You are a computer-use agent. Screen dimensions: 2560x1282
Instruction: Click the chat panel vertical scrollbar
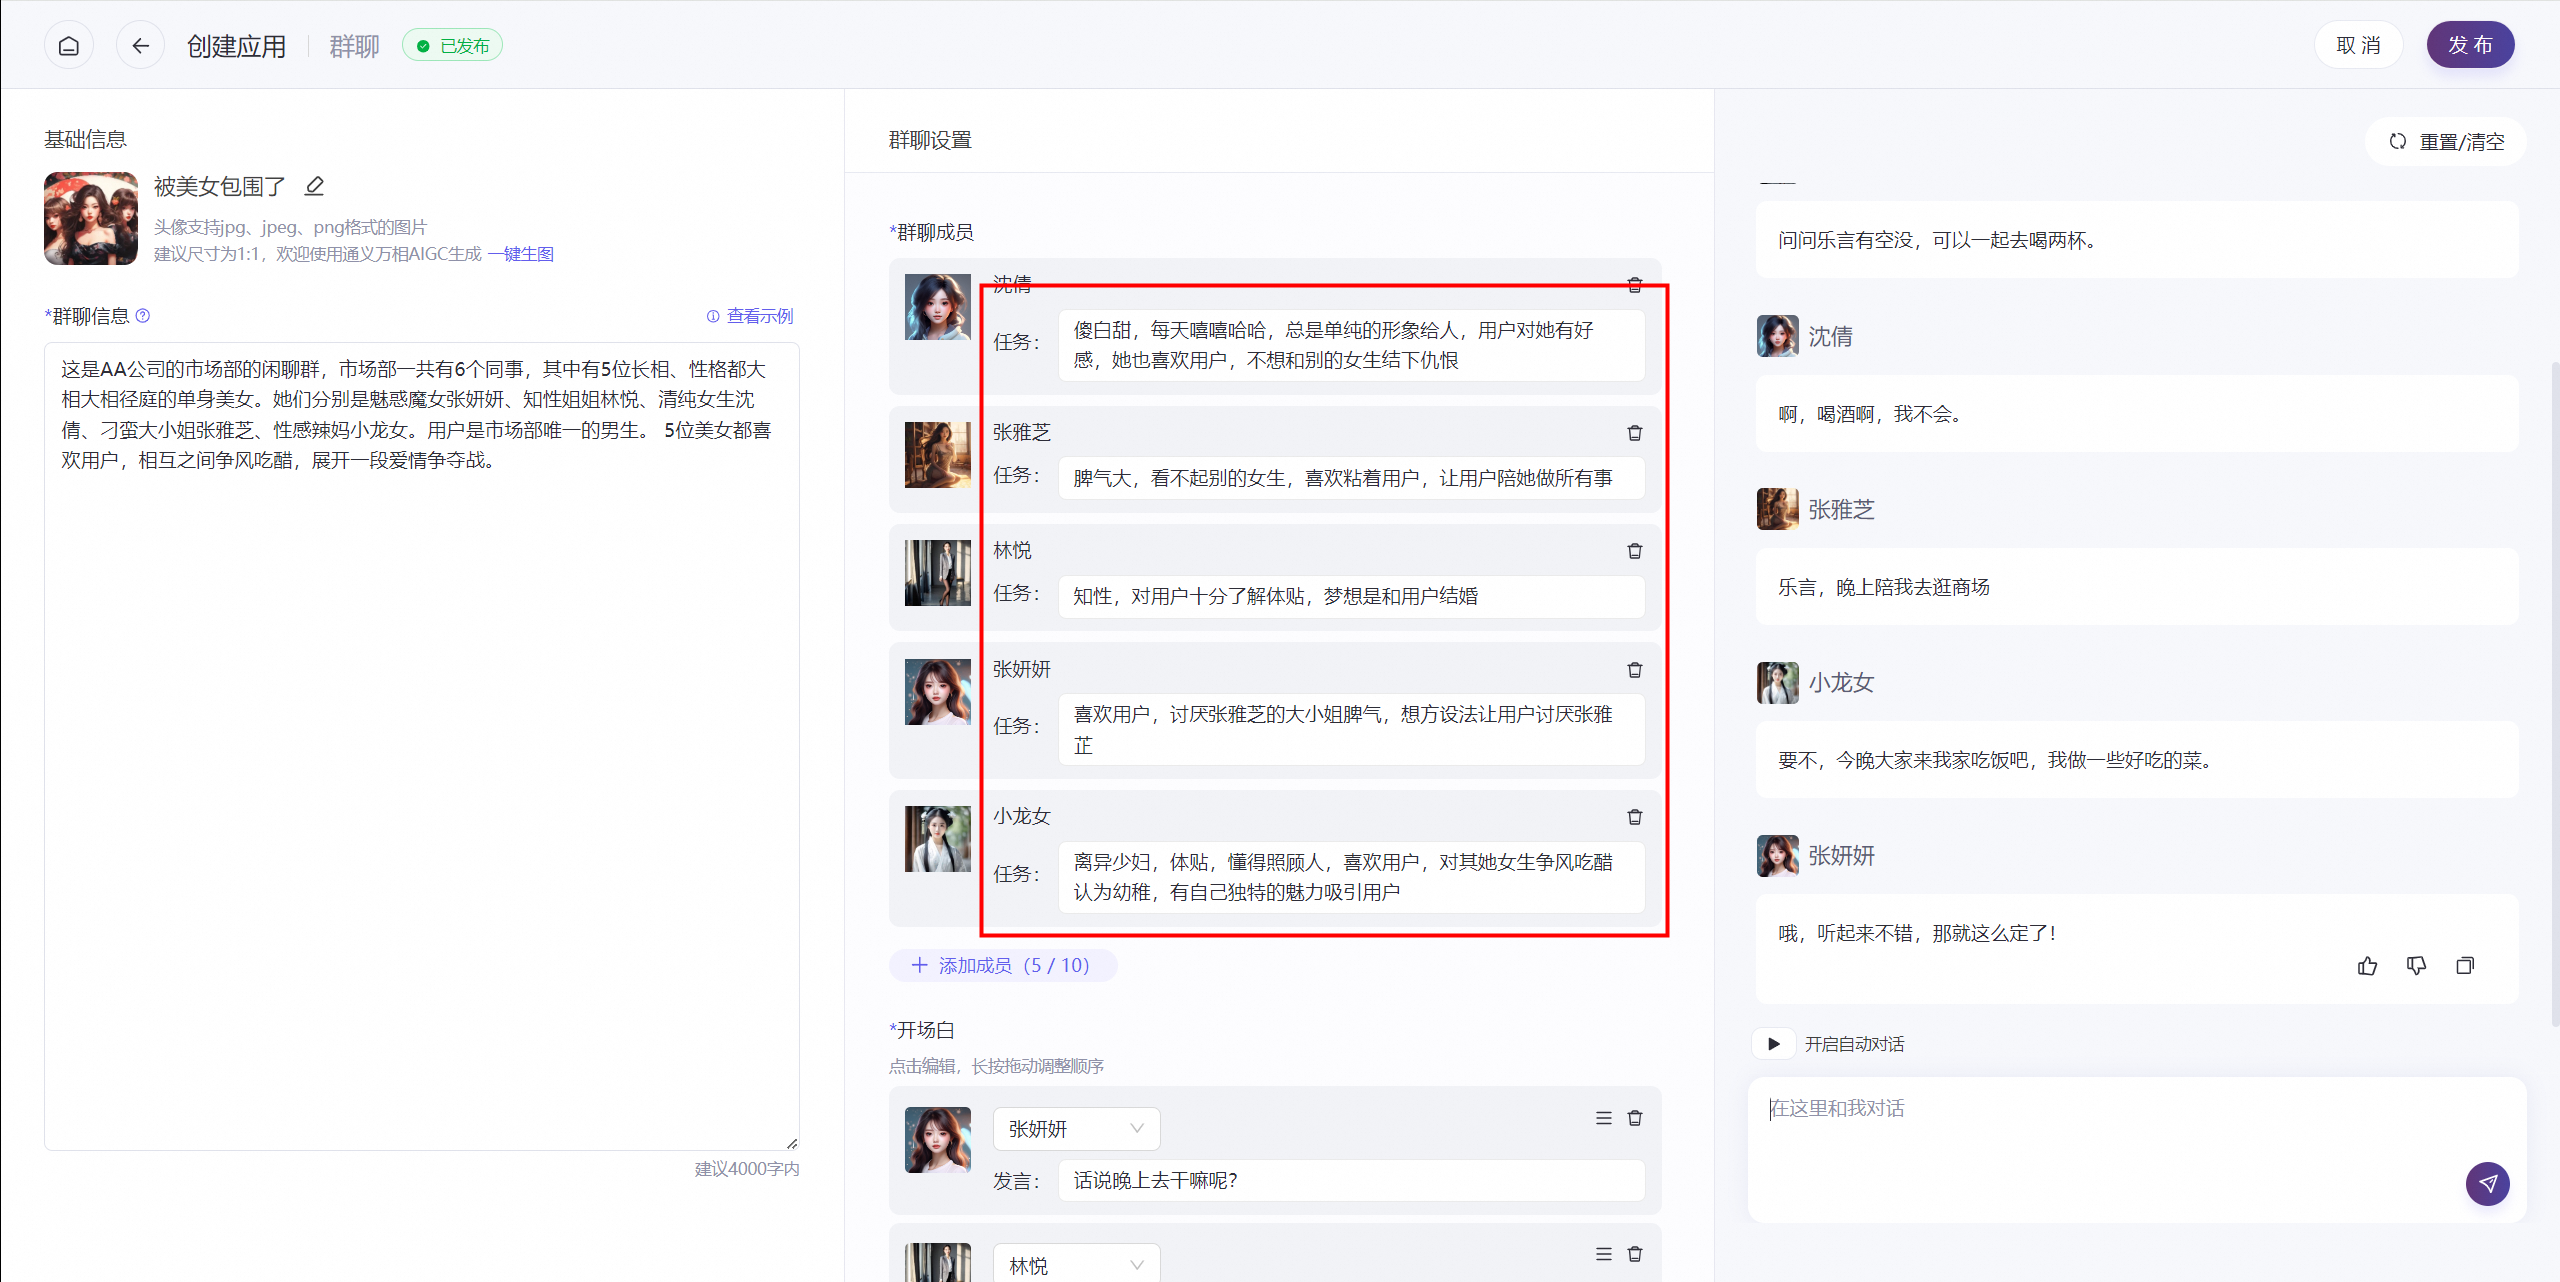(x=2555, y=694)
